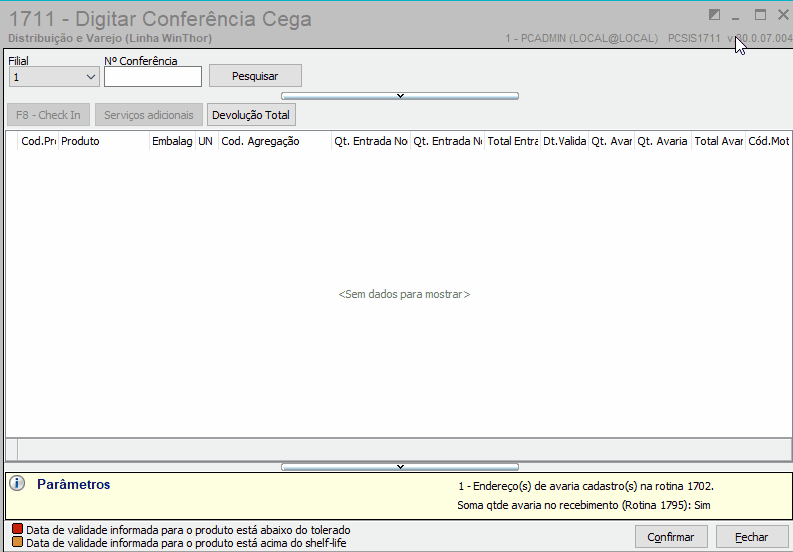Click the Fechar button
793x552 pixels.
[752, 537]
